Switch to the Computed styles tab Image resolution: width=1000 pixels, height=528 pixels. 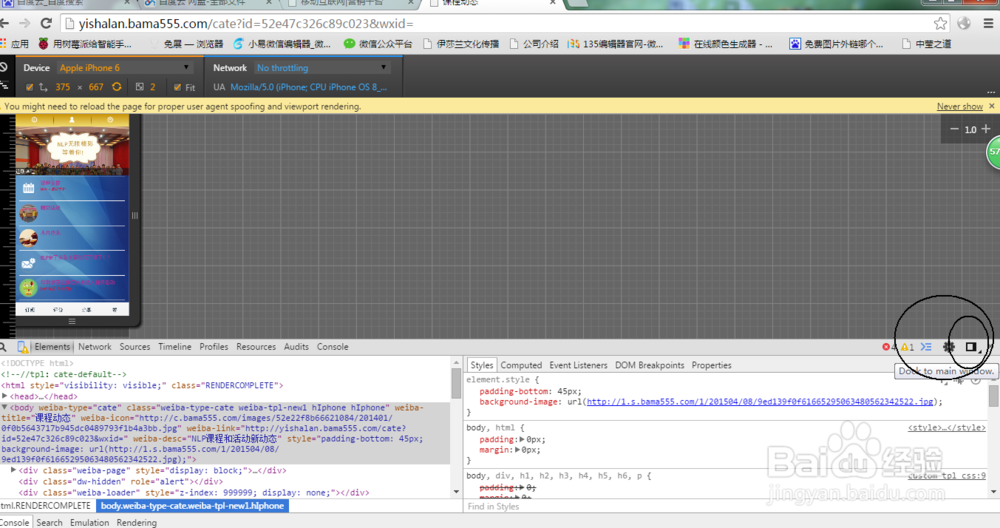(x=521, y=365)
